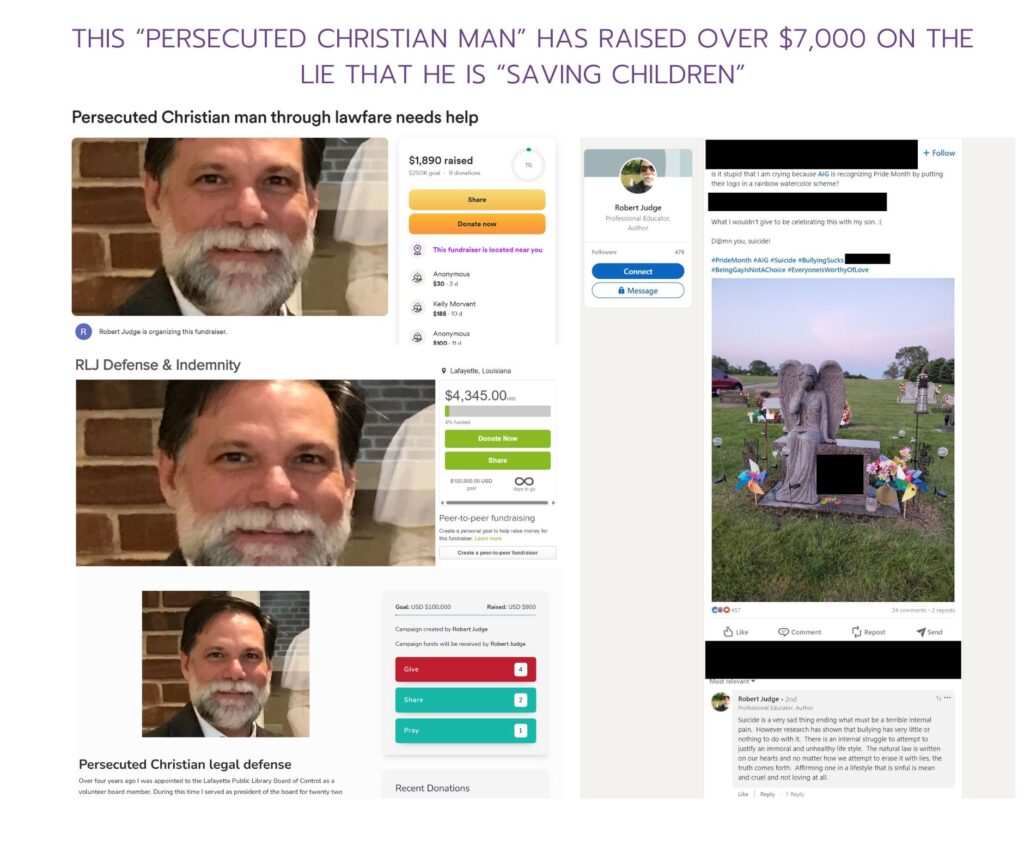Click the Repost arrows icon
Image resolution: width=1024 pixels, height=858 pixels.
coord(856,631)
